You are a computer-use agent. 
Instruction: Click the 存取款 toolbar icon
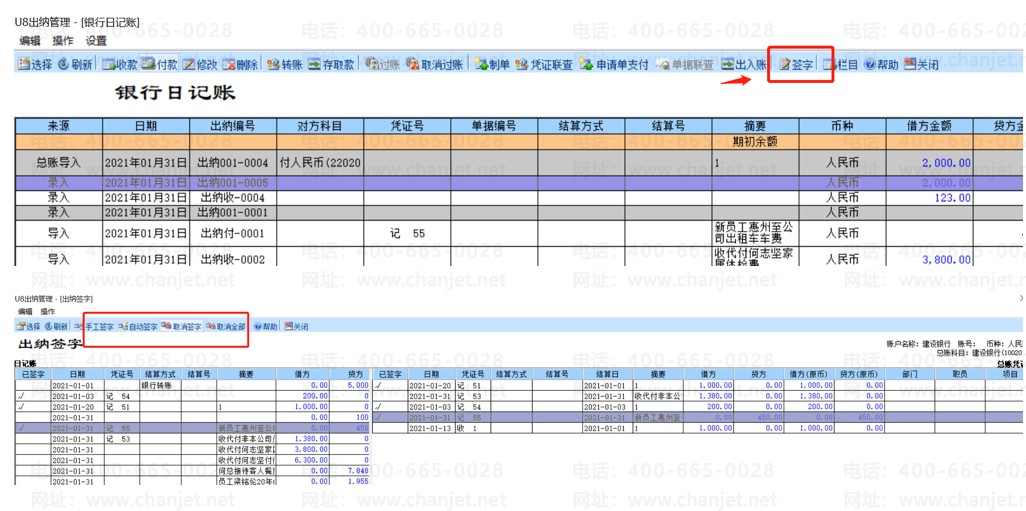[332, 65]
